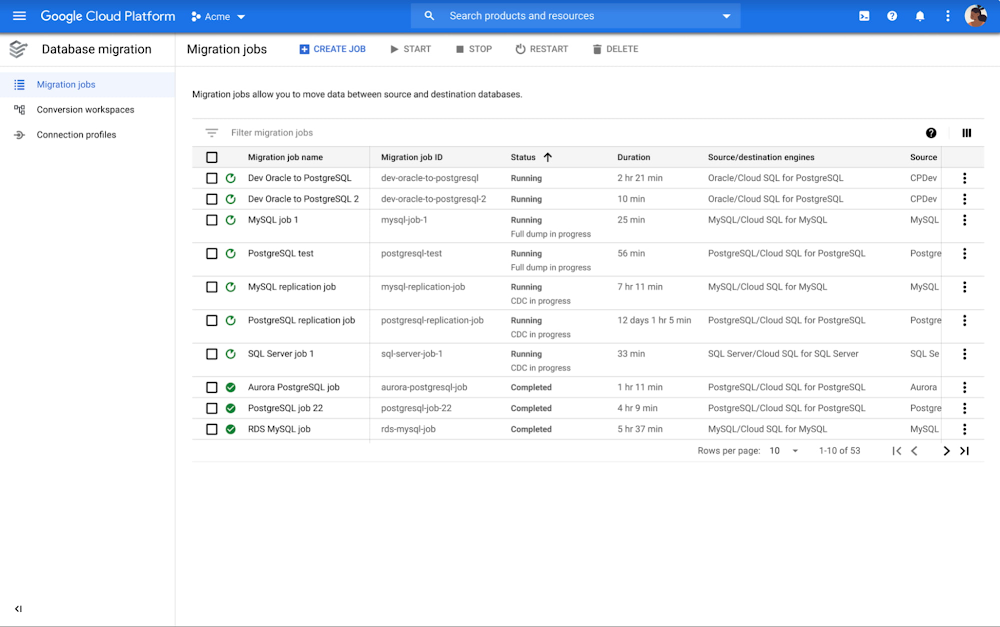Check the SQL Server job 1 checkbox
Screen dimensions: 1000x627
tap(212, 354)
